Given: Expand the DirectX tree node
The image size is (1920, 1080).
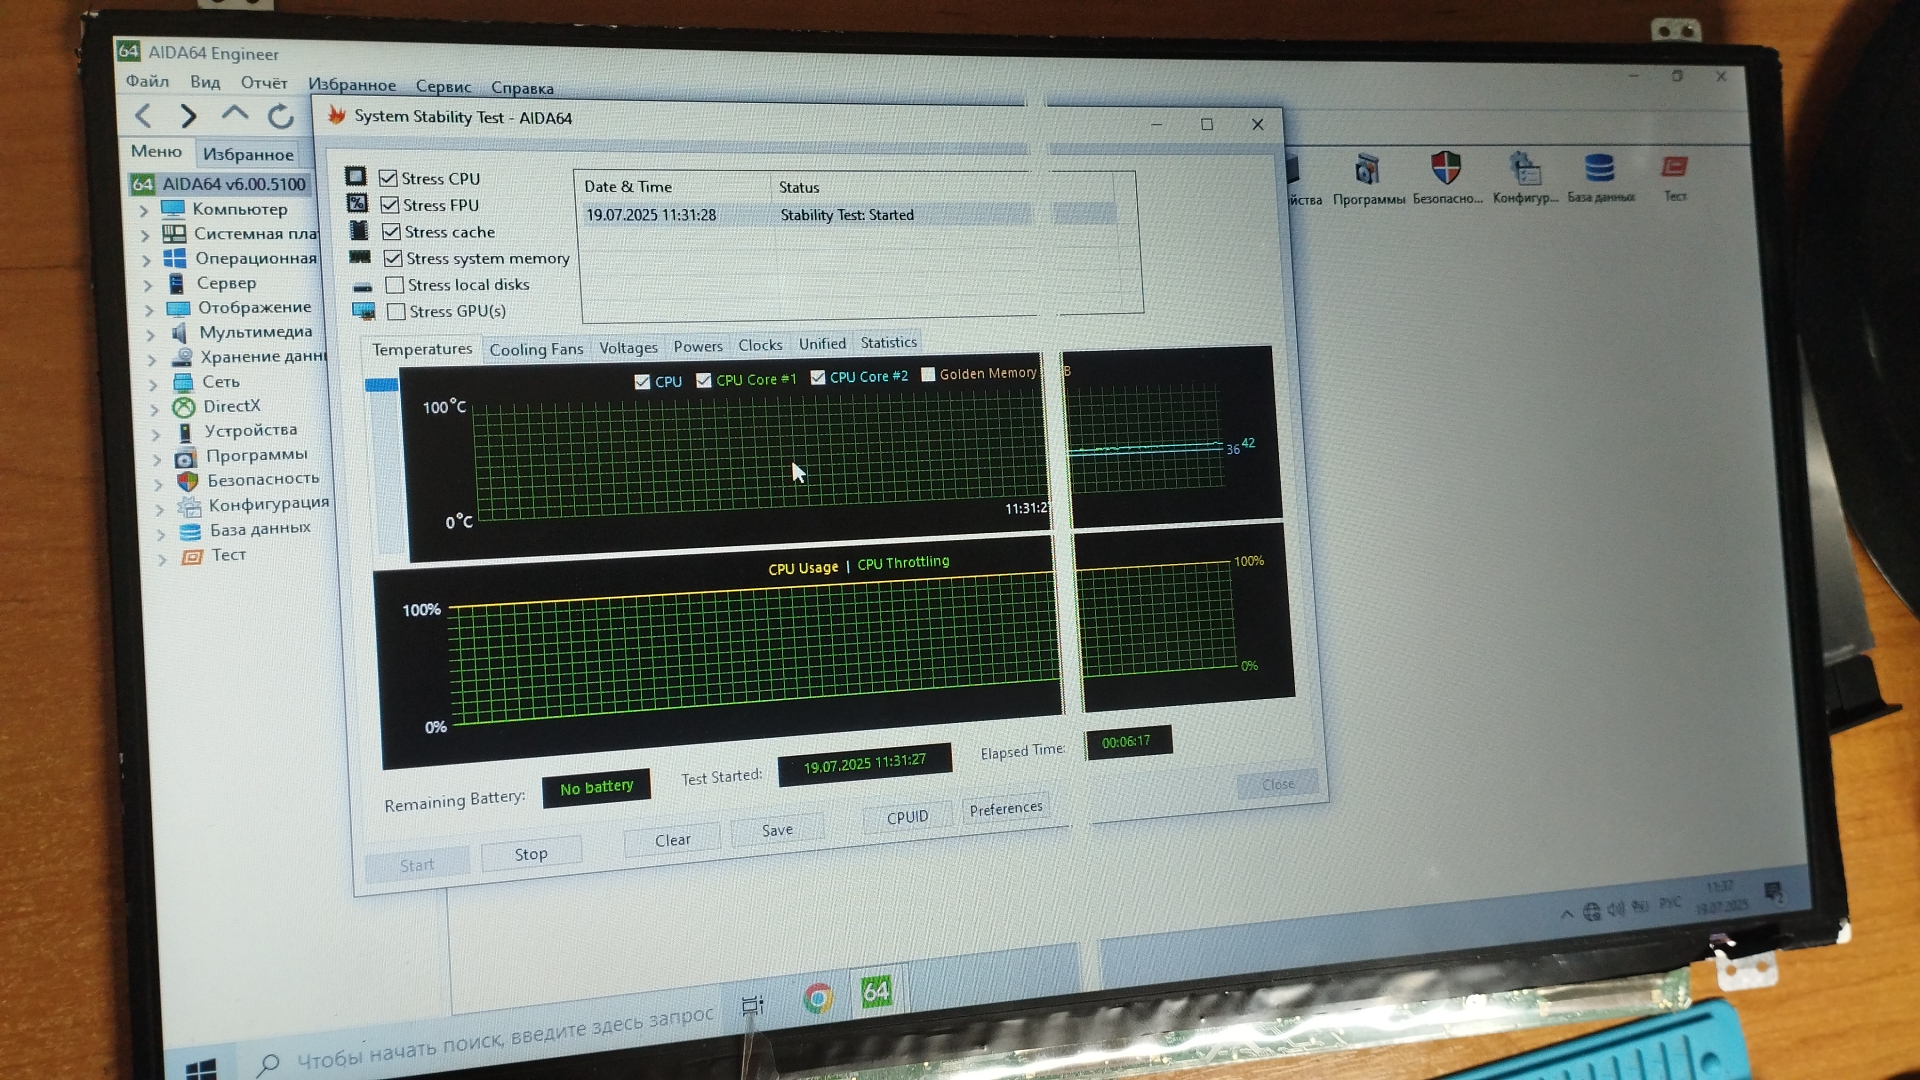Looking at the screenshot, I should pyautogui.click(x=153, y=409).
